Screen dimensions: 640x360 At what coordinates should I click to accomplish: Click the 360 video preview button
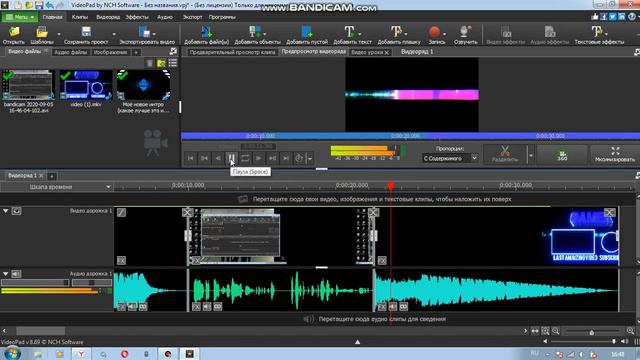coord(562,155)
